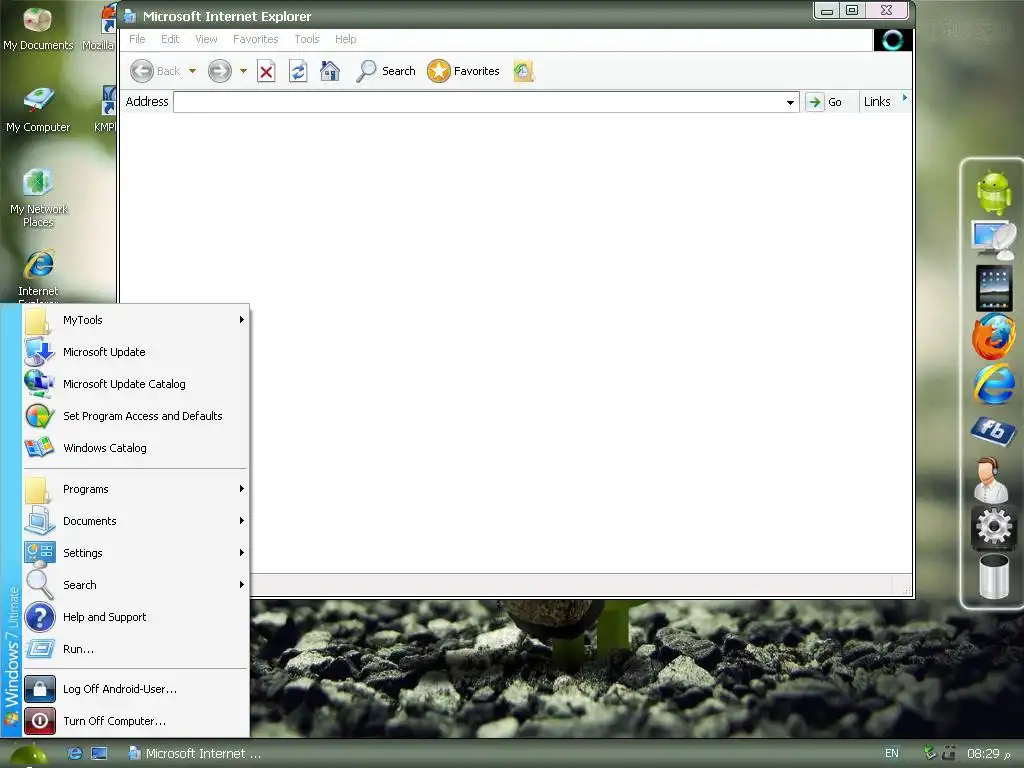Select Microsoft Update in Start menu
This screenshot has height=768, width=1024.
[136, 352]
